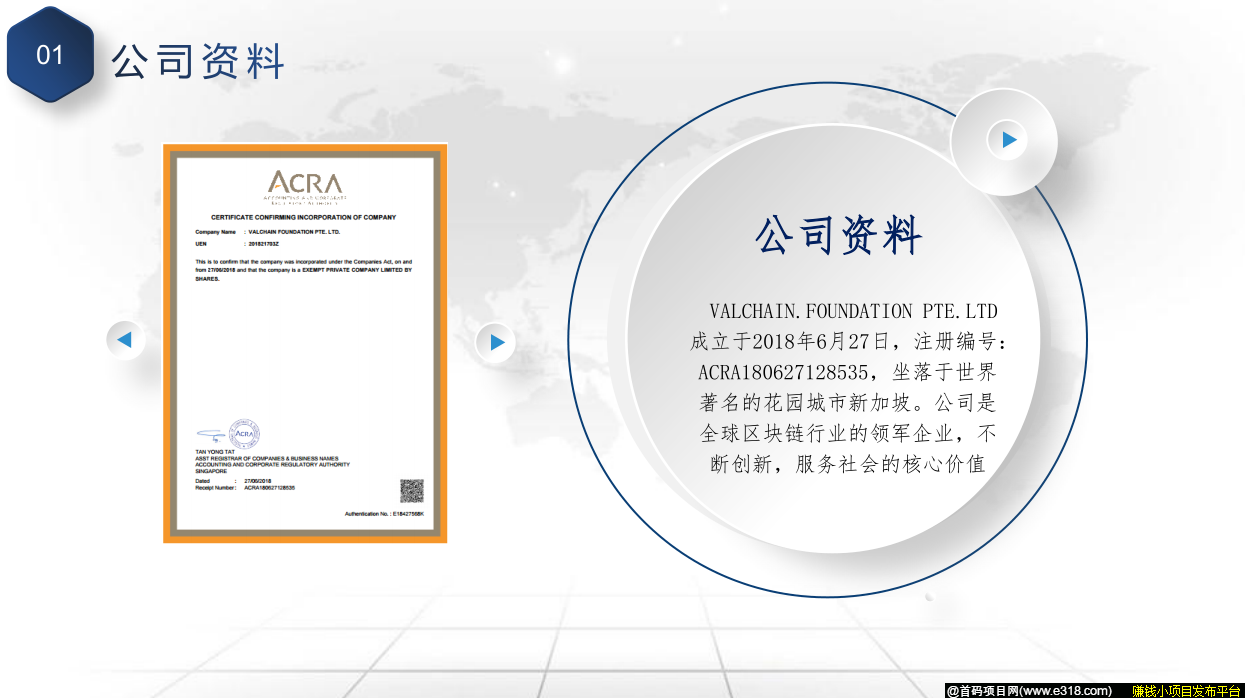The height and width of the screenshot is (698, 1245).
Task: Click the certificate paragraph starting This is to confirm
Action: tap(304, 270)
